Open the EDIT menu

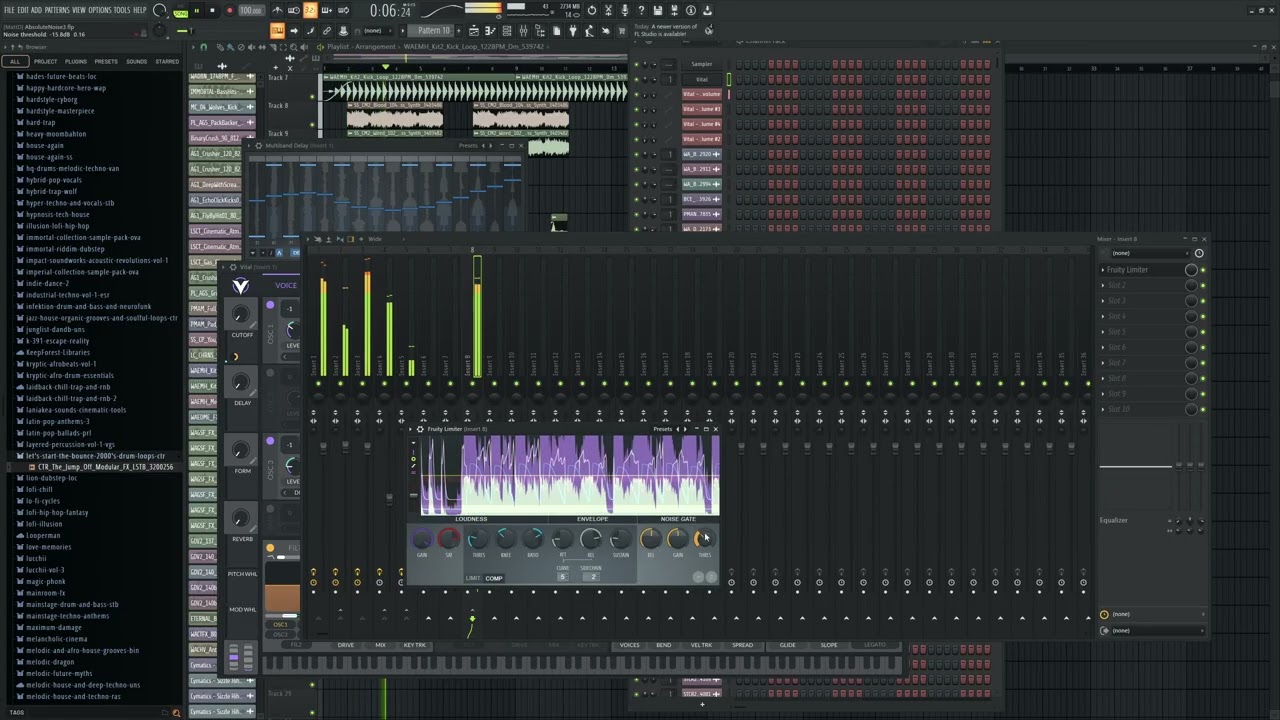[x=23, y=10]
